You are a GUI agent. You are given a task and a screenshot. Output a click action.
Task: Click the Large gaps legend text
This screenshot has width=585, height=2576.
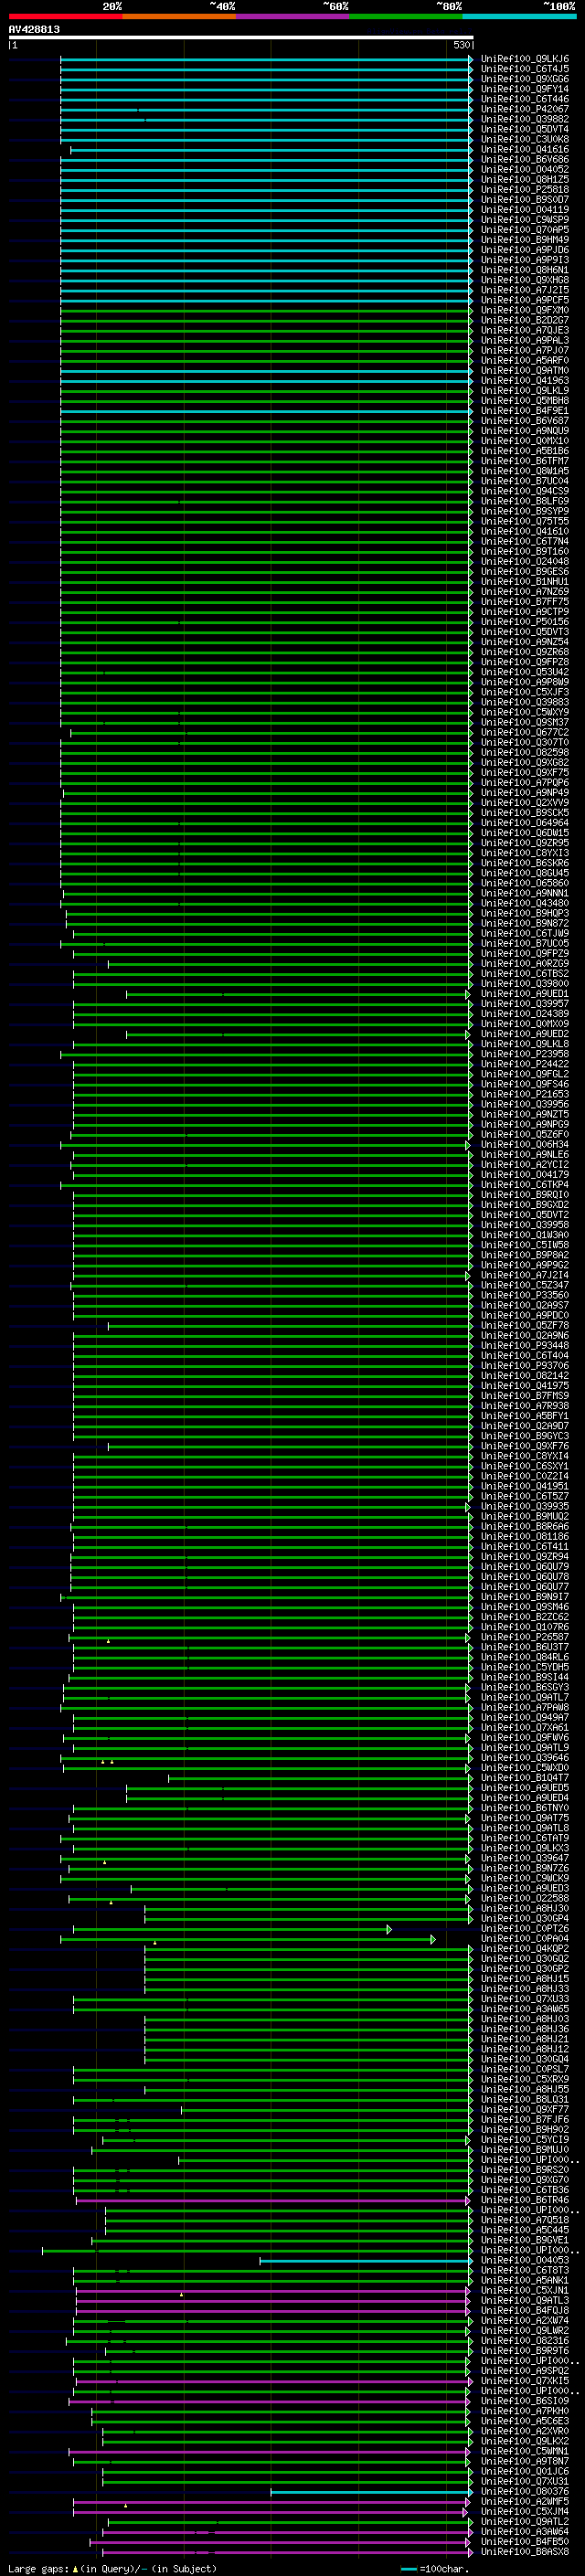(112, 2568)
